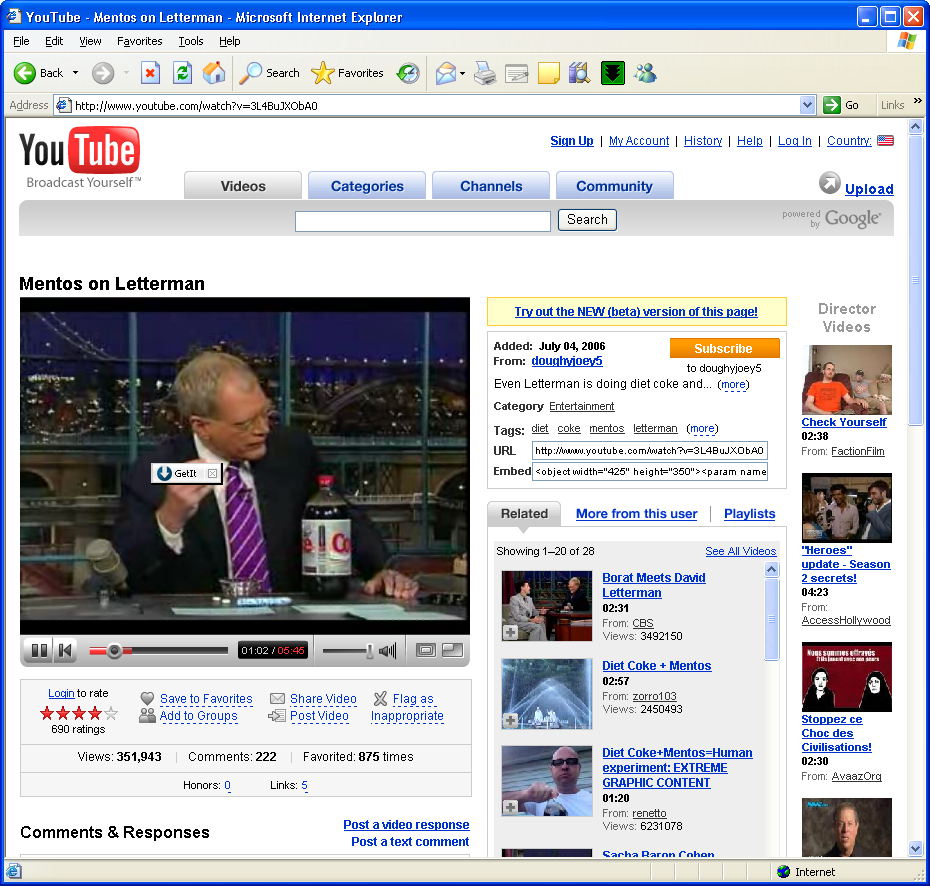Image resolution: width=930 pixels, height=886 pixels.
Task: Open the More from this user tab
Action: 636,514
